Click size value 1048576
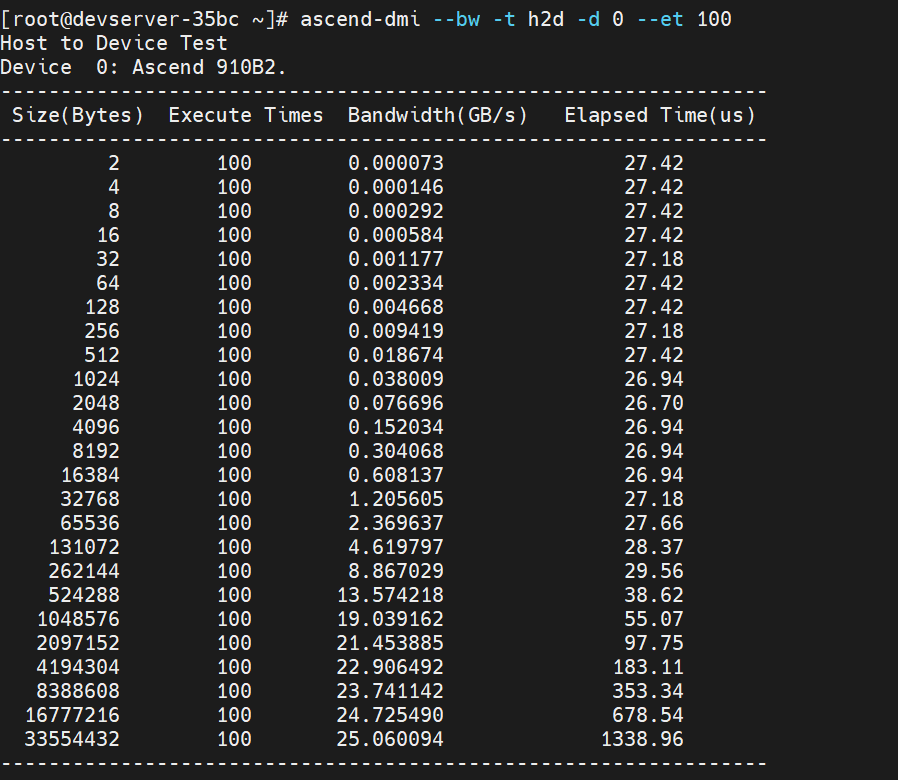The image size is (898, 780). click(78, 620)
